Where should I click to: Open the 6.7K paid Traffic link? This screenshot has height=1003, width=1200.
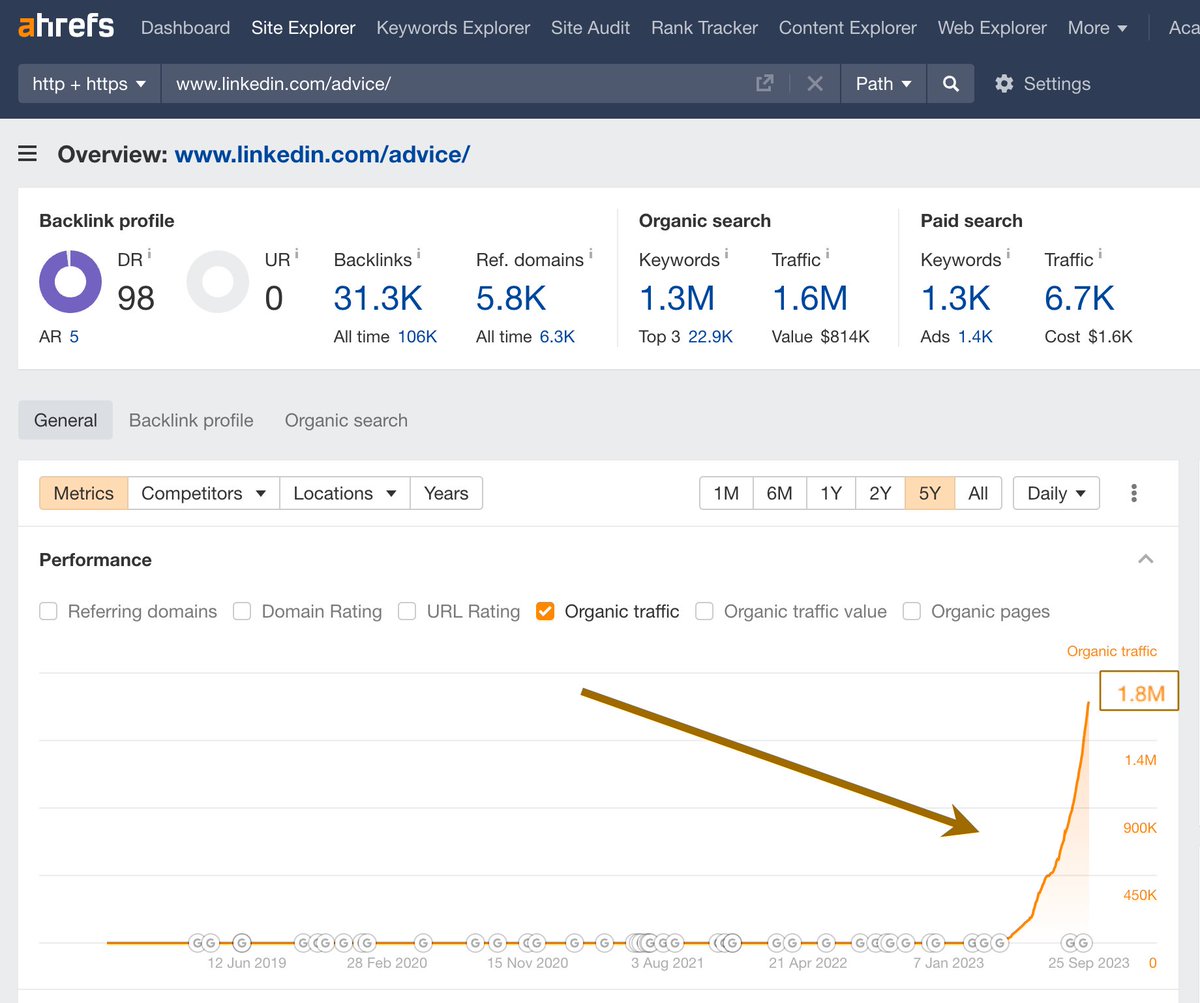pyautogui.click(x=1079, y=298)
